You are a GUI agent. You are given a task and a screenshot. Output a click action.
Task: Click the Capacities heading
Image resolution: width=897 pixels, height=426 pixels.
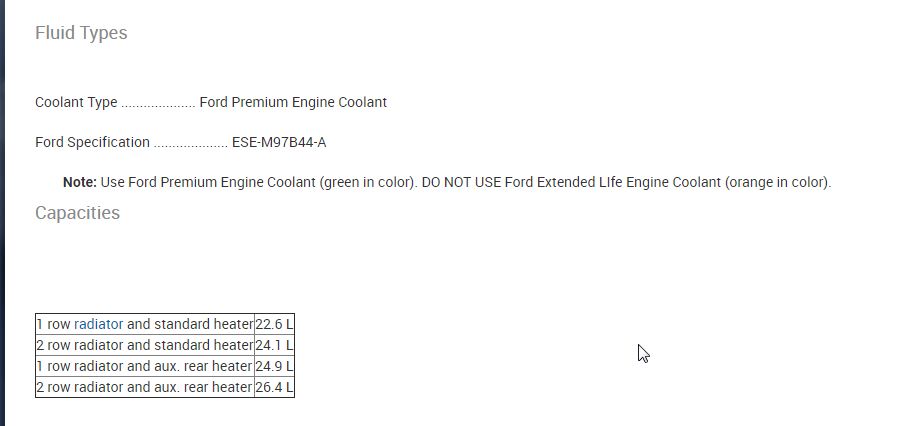point(77,213)
